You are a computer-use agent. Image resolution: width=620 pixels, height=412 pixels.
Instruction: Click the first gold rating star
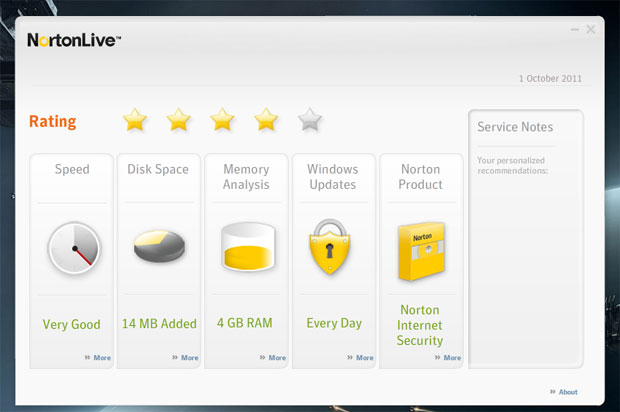tap(135, 119)
